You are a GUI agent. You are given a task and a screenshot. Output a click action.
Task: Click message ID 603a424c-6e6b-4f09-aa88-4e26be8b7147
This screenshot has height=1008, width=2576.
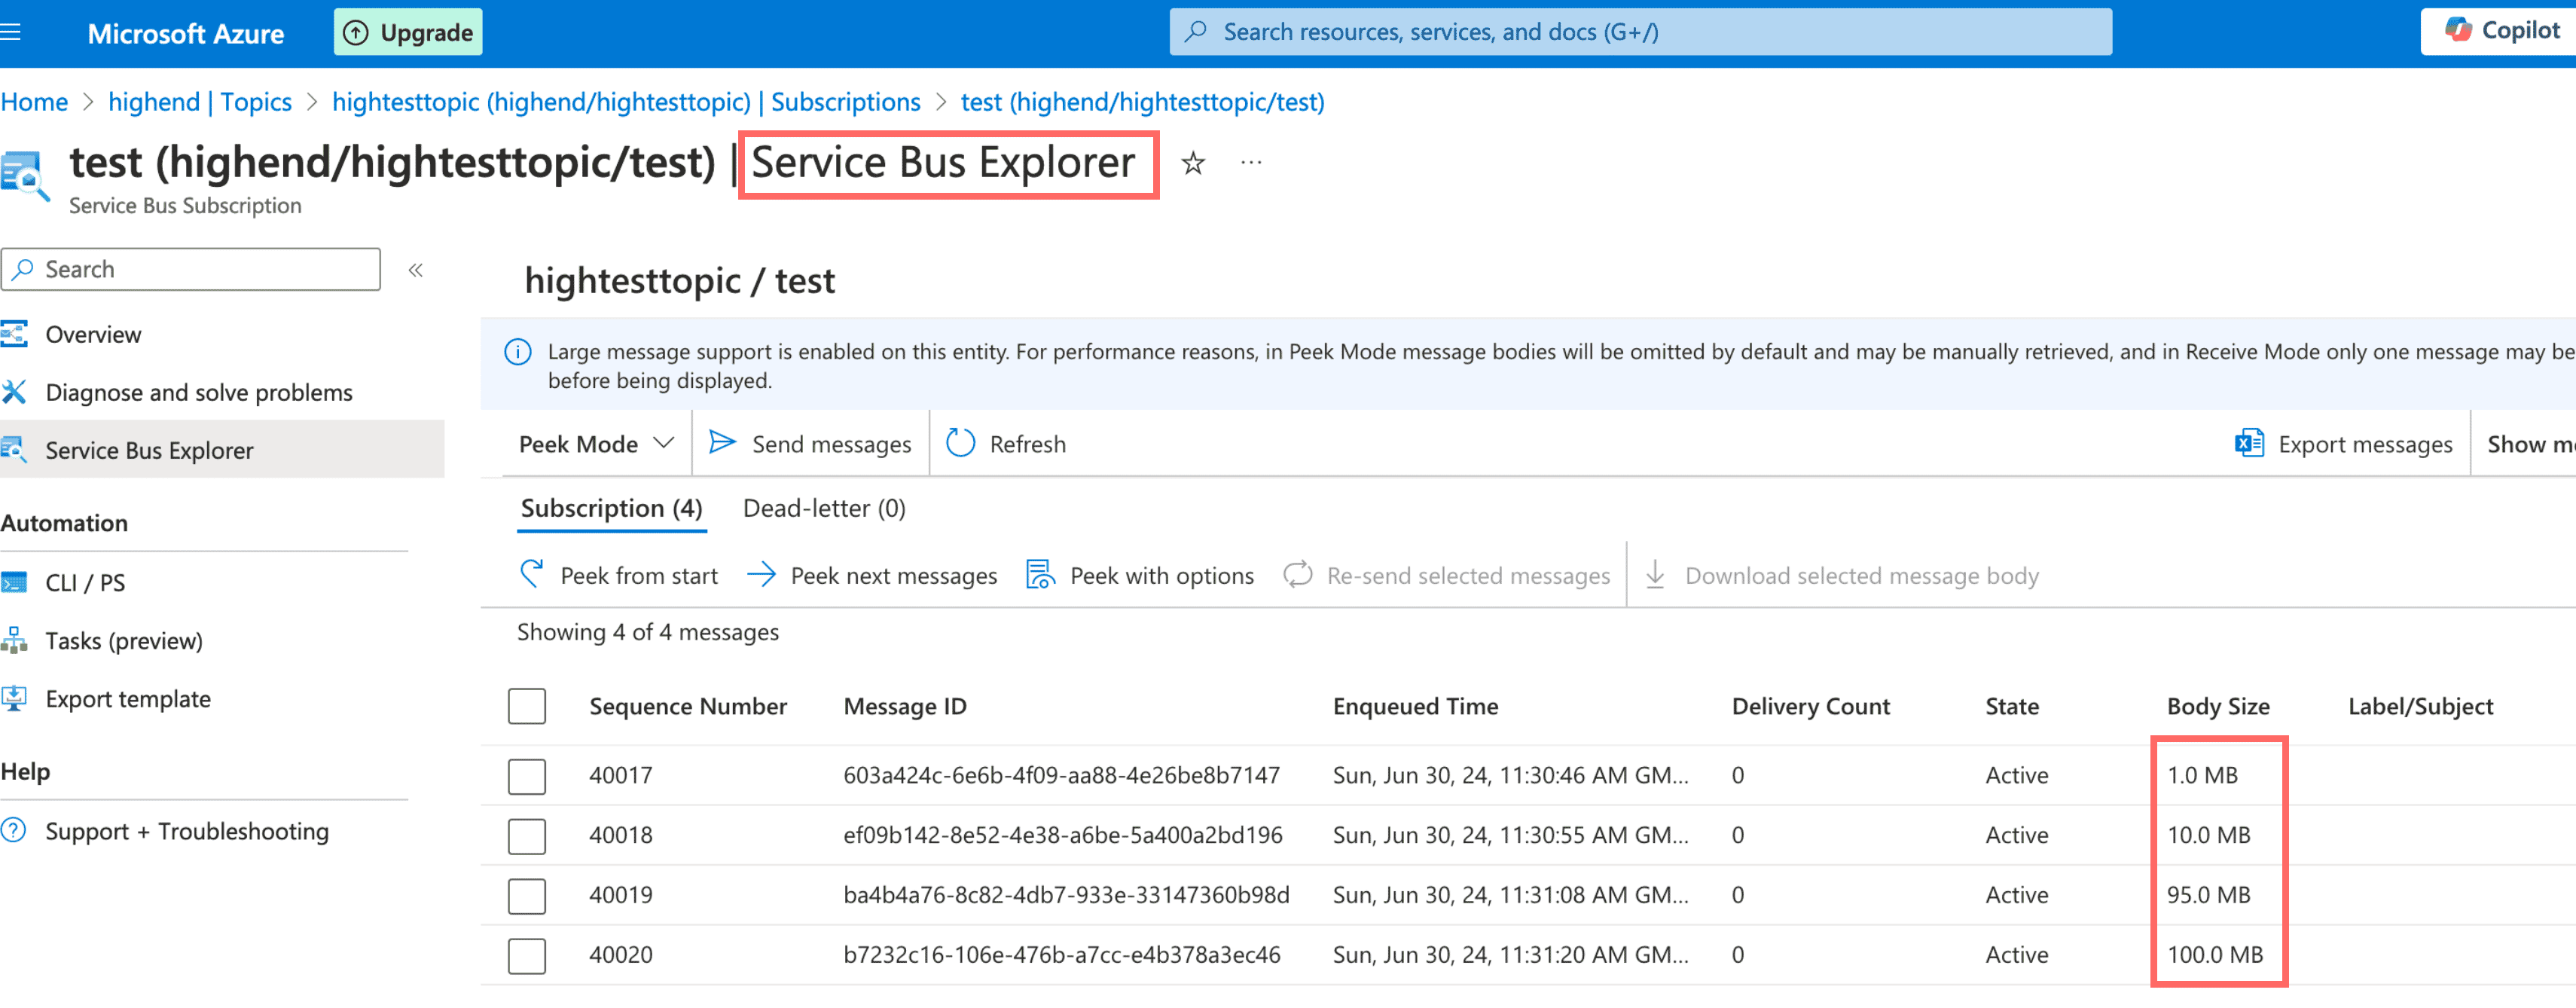(x=1061, y=775)
